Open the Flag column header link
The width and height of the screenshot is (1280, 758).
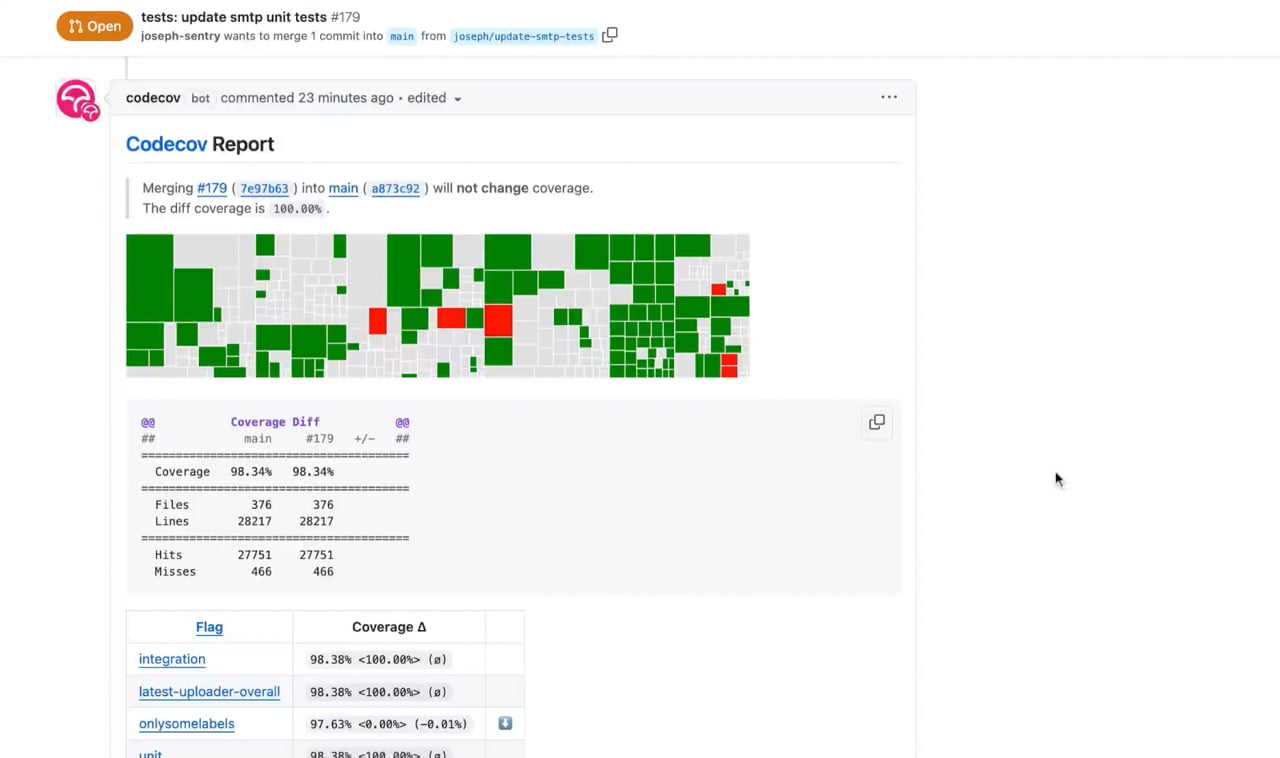point(209,627)
